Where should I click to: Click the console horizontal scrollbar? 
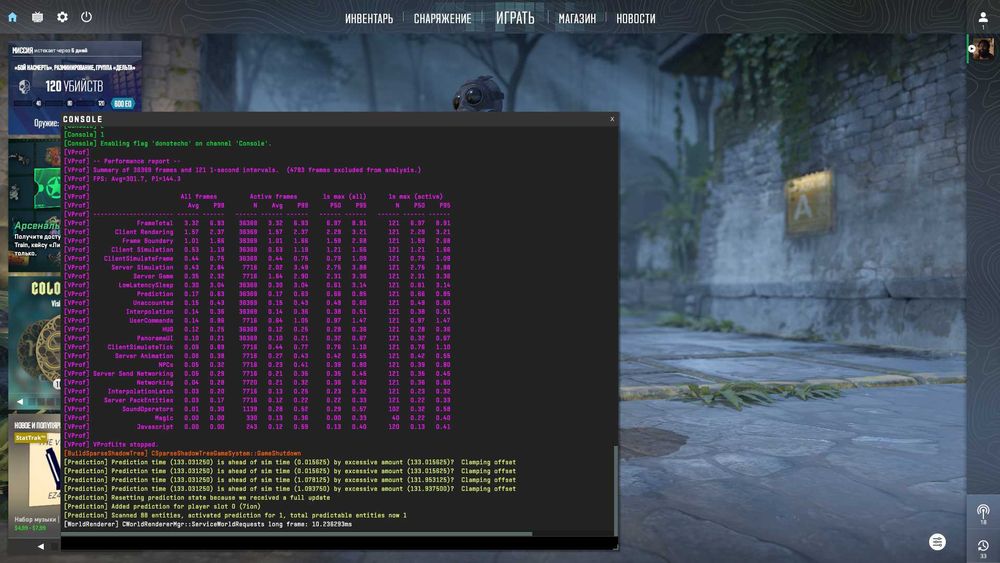[297, 534]
